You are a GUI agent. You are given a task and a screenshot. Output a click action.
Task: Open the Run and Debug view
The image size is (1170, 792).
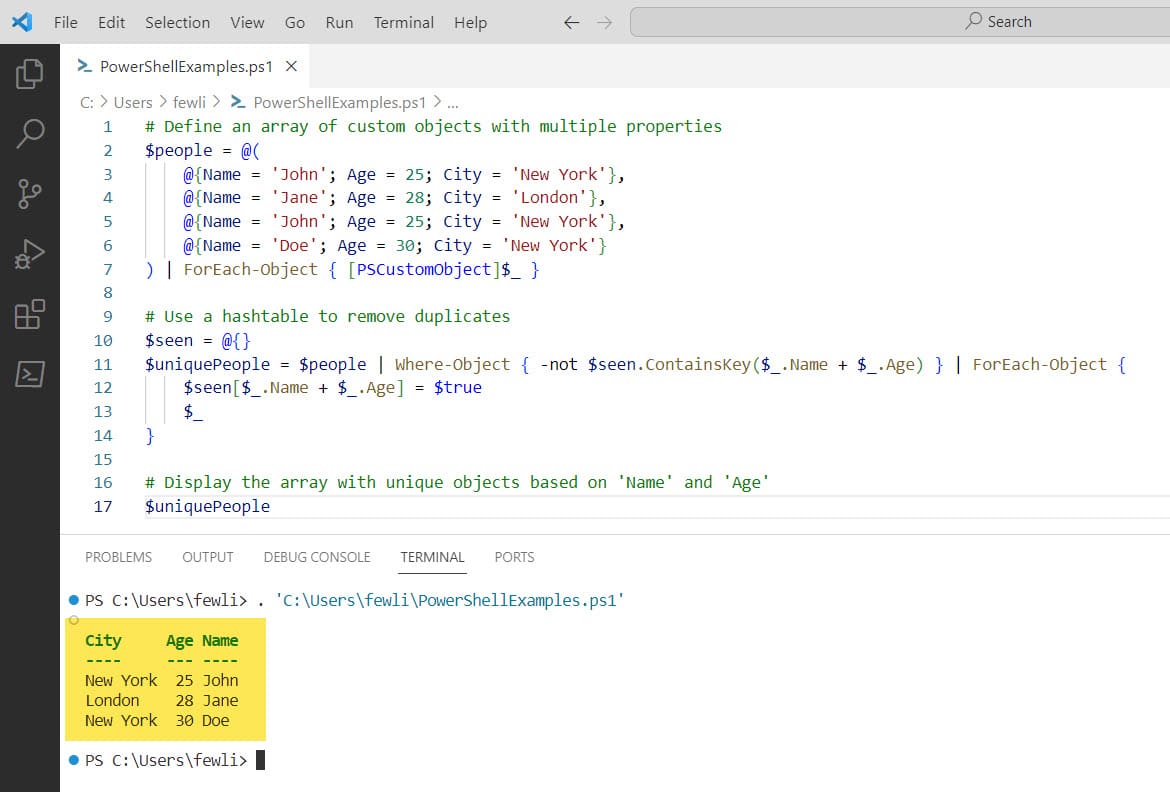[30, 254]
